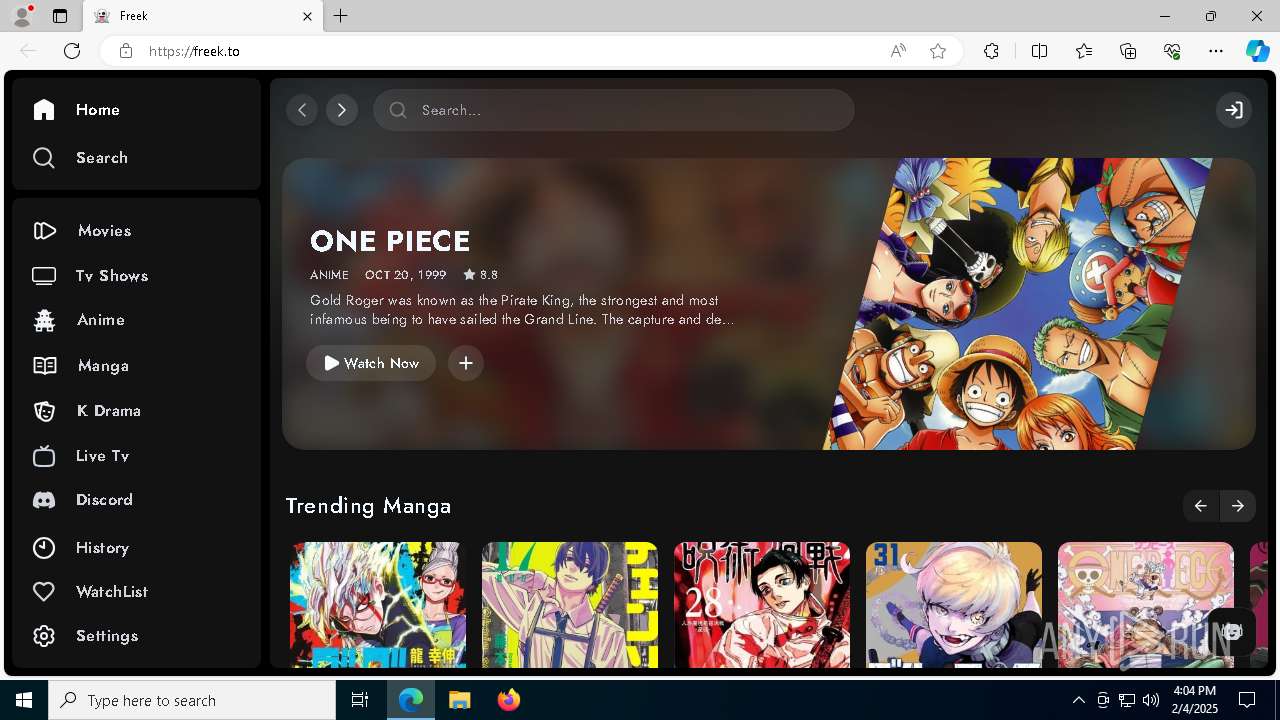Open Settings and more menu
Screen dimensions: 1280x720
point(1216,51)
